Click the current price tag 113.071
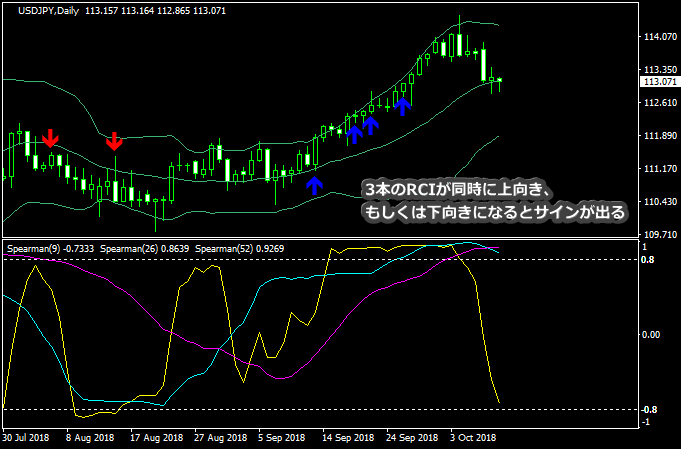 (658, 82)
